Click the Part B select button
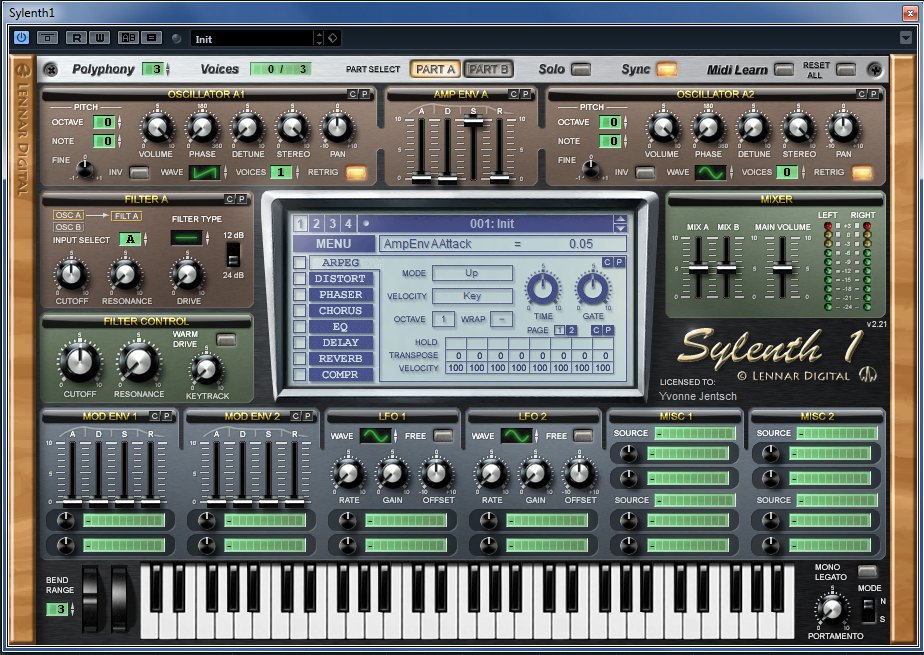Image resolution: width=924 pixels, height=655 pixels. 488,70
